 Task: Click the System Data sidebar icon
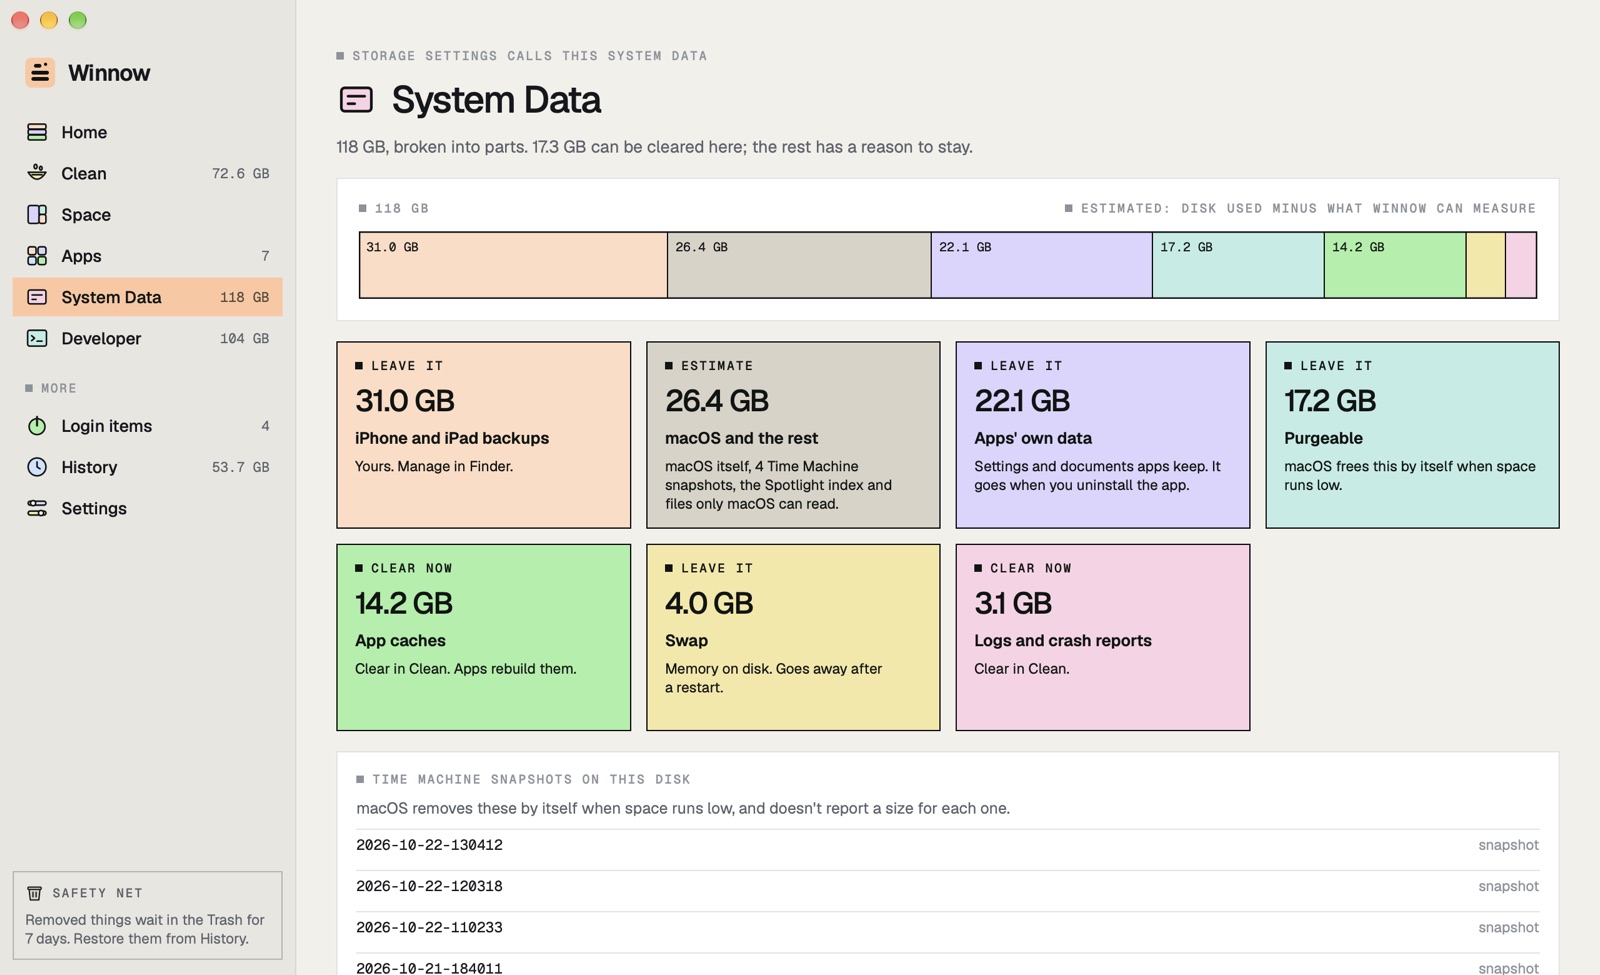(x=37, y=297)
